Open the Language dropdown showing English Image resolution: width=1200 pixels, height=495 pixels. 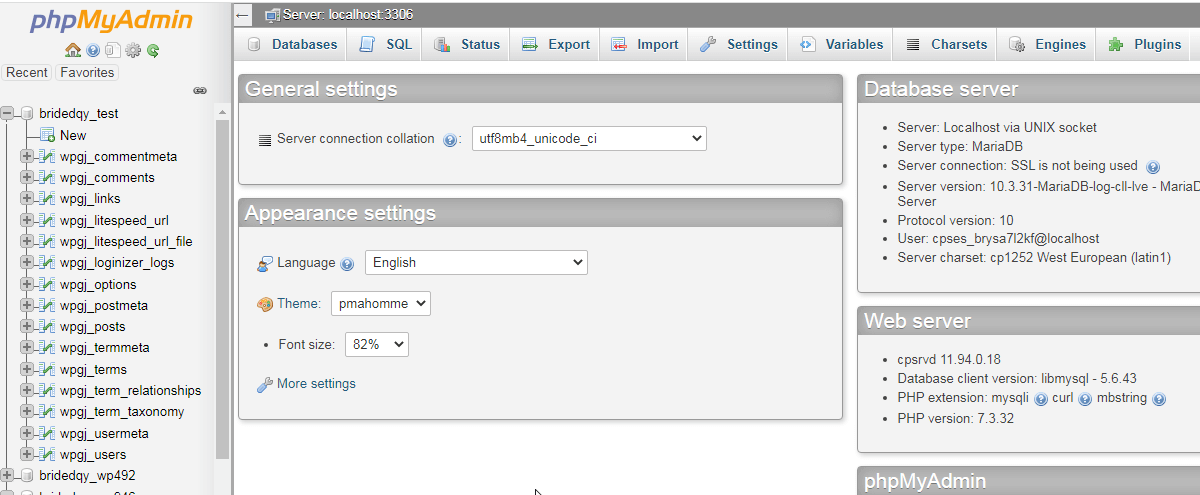(476, 262)
